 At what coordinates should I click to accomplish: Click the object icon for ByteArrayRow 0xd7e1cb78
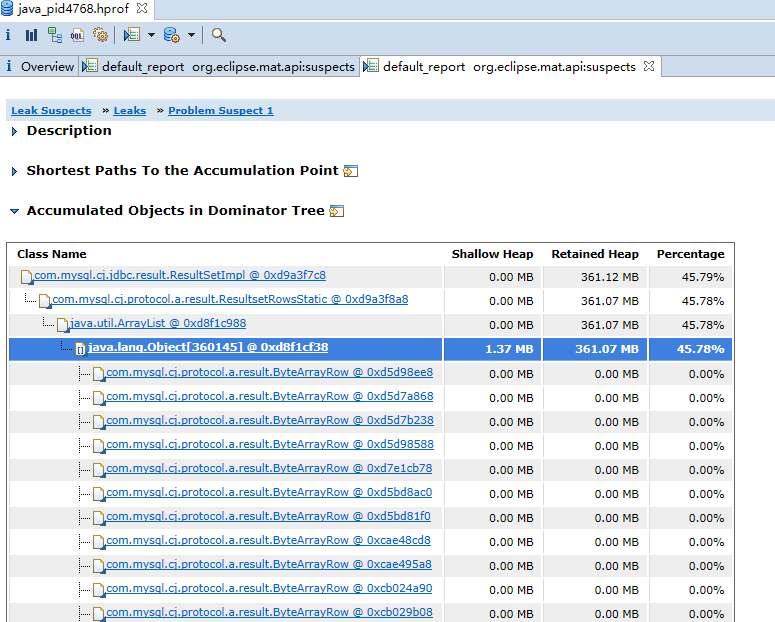pyautogui.click(x=99, y=470)
